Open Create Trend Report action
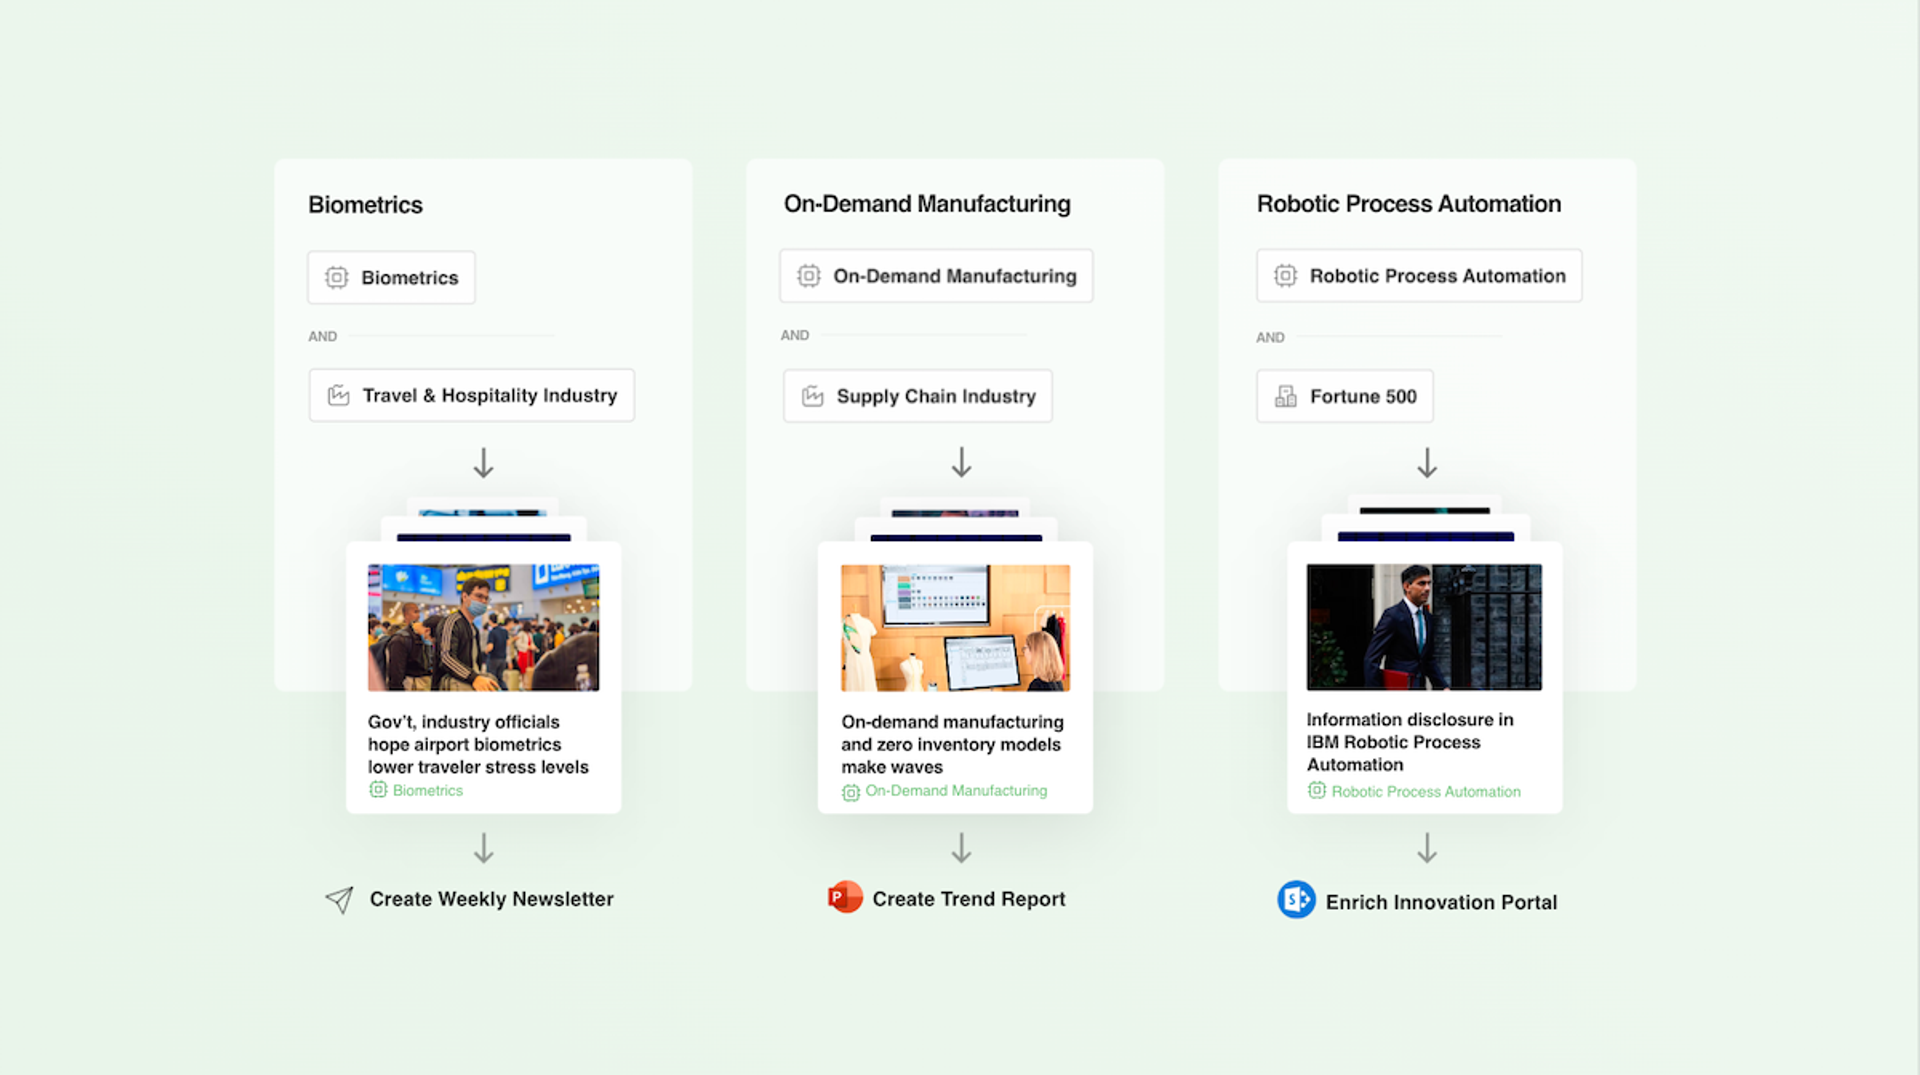1920x1075 pixels. click(968, 899)
